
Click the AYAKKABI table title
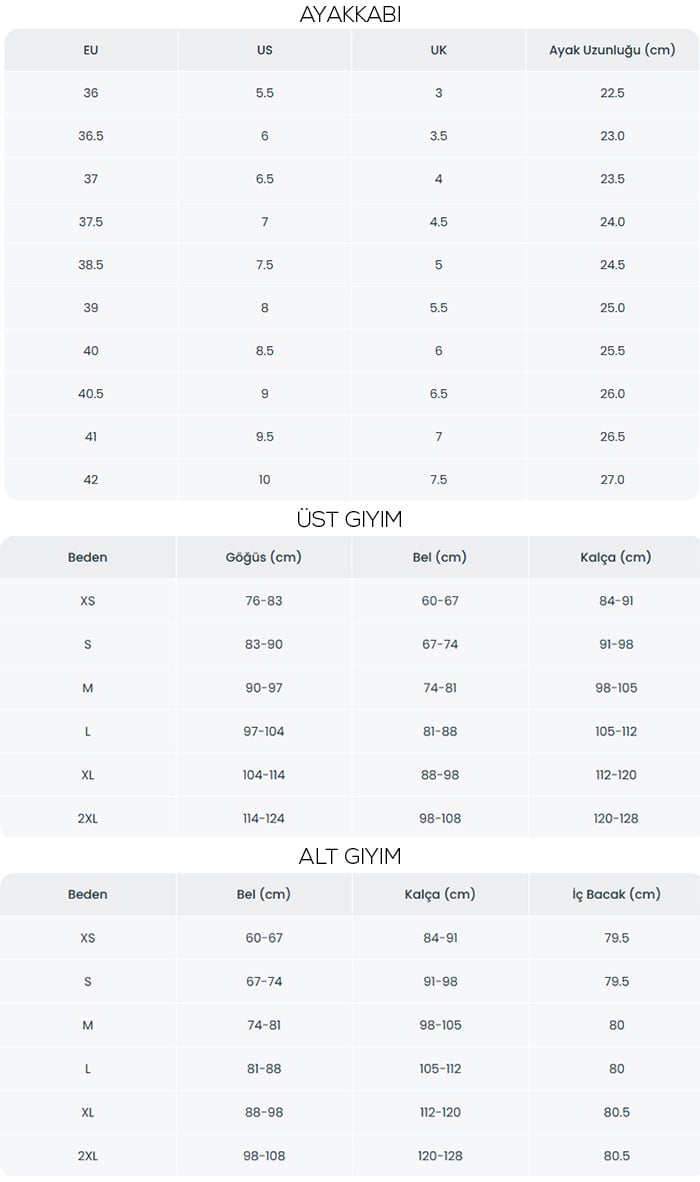coord(350,14)
